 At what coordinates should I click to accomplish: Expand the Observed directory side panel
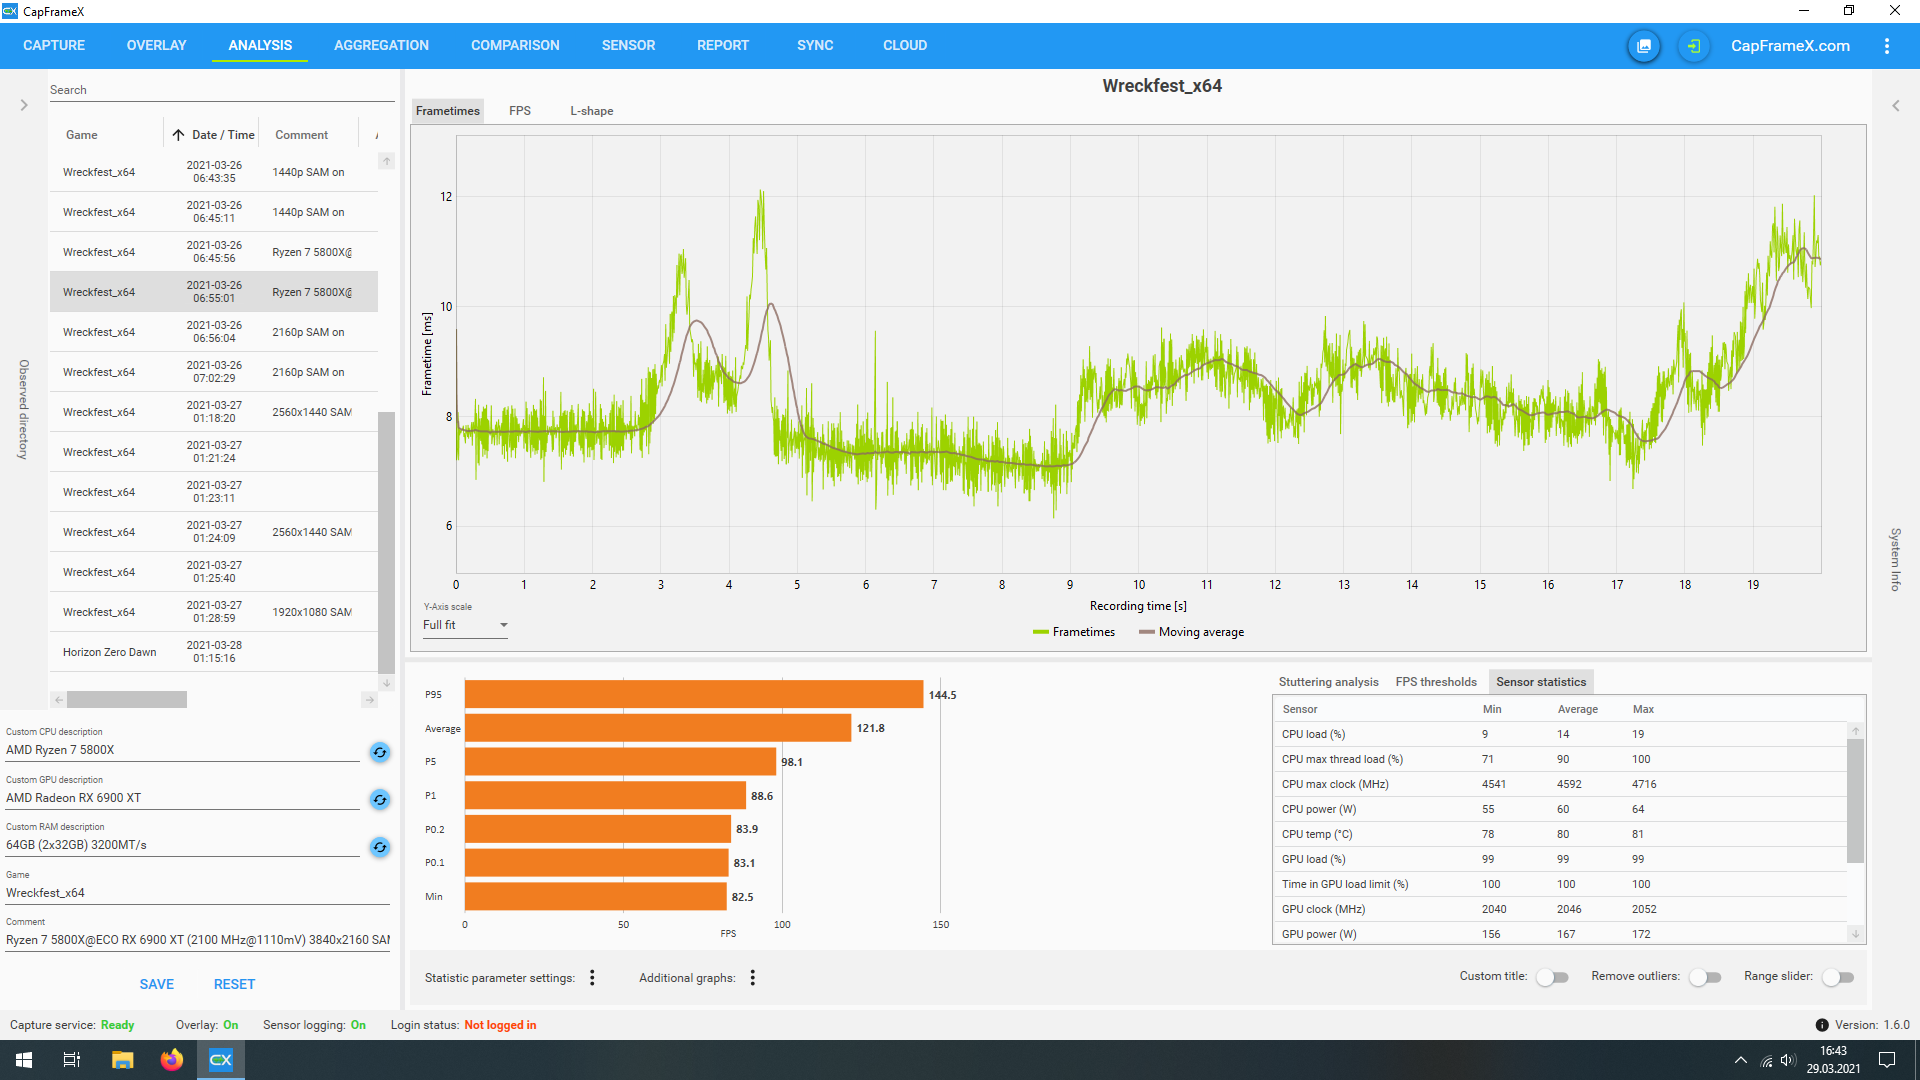pos(24,105)
